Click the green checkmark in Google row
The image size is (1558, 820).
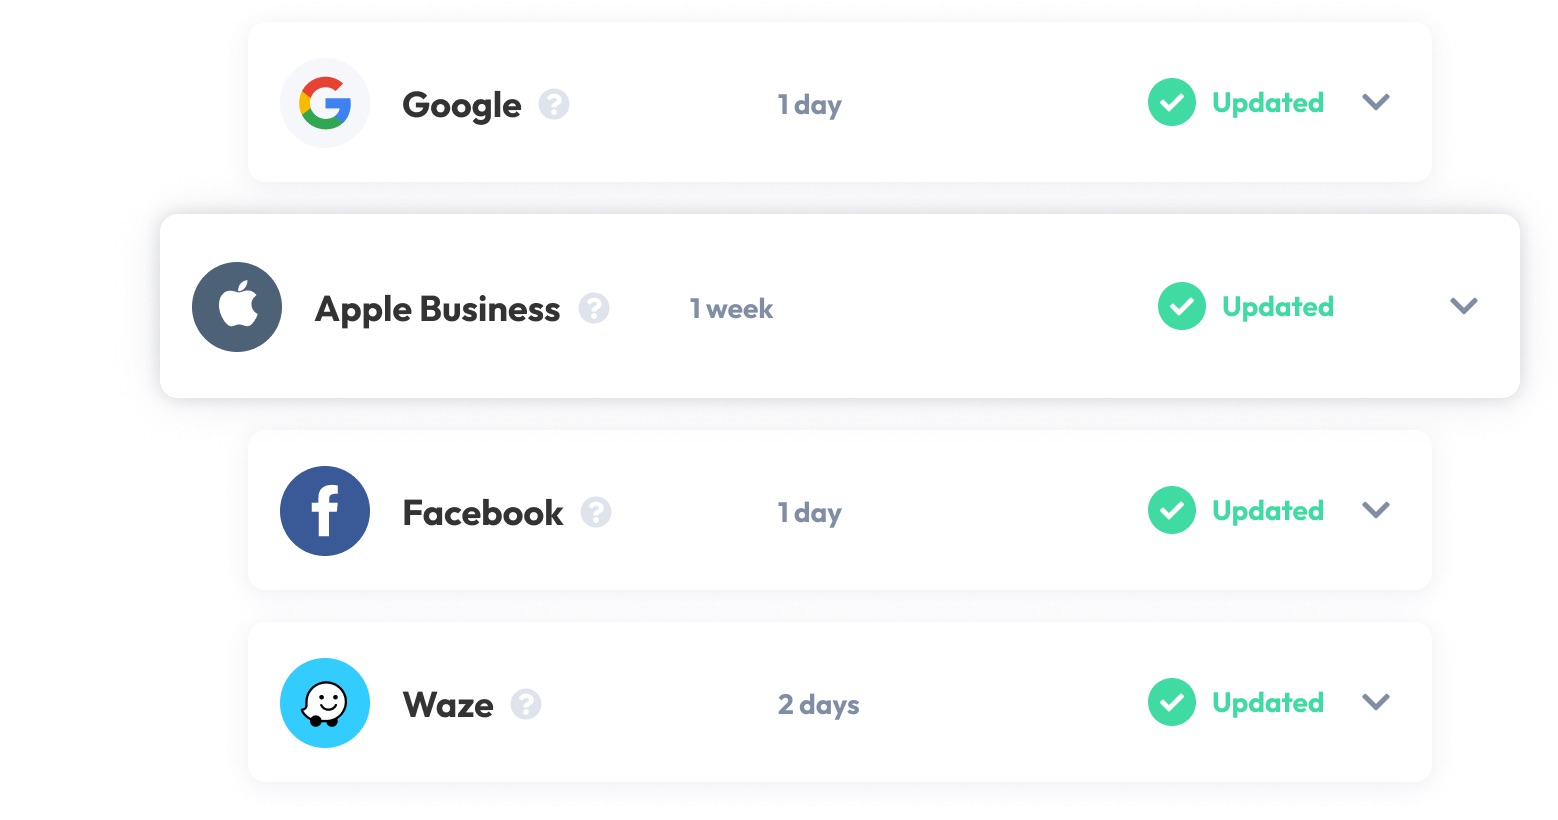coord(1172,102)
